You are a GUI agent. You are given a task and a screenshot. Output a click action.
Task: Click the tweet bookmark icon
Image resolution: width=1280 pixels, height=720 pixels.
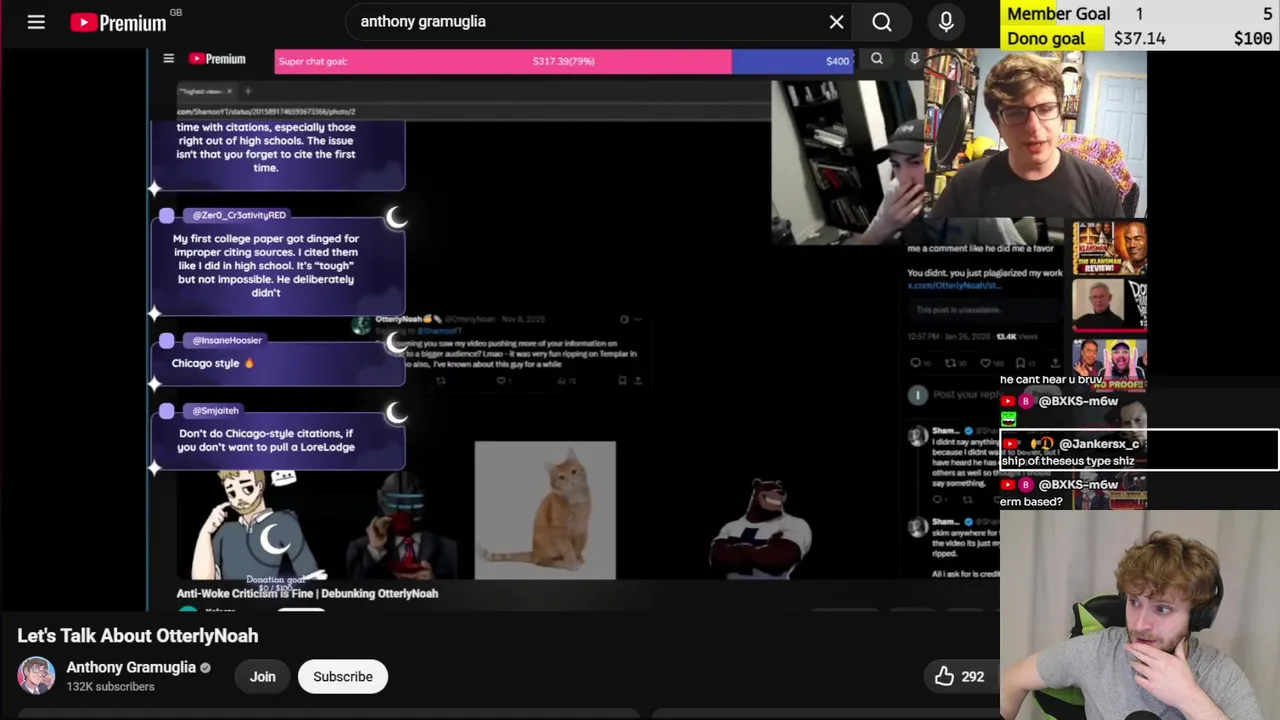pos(1020,363)
